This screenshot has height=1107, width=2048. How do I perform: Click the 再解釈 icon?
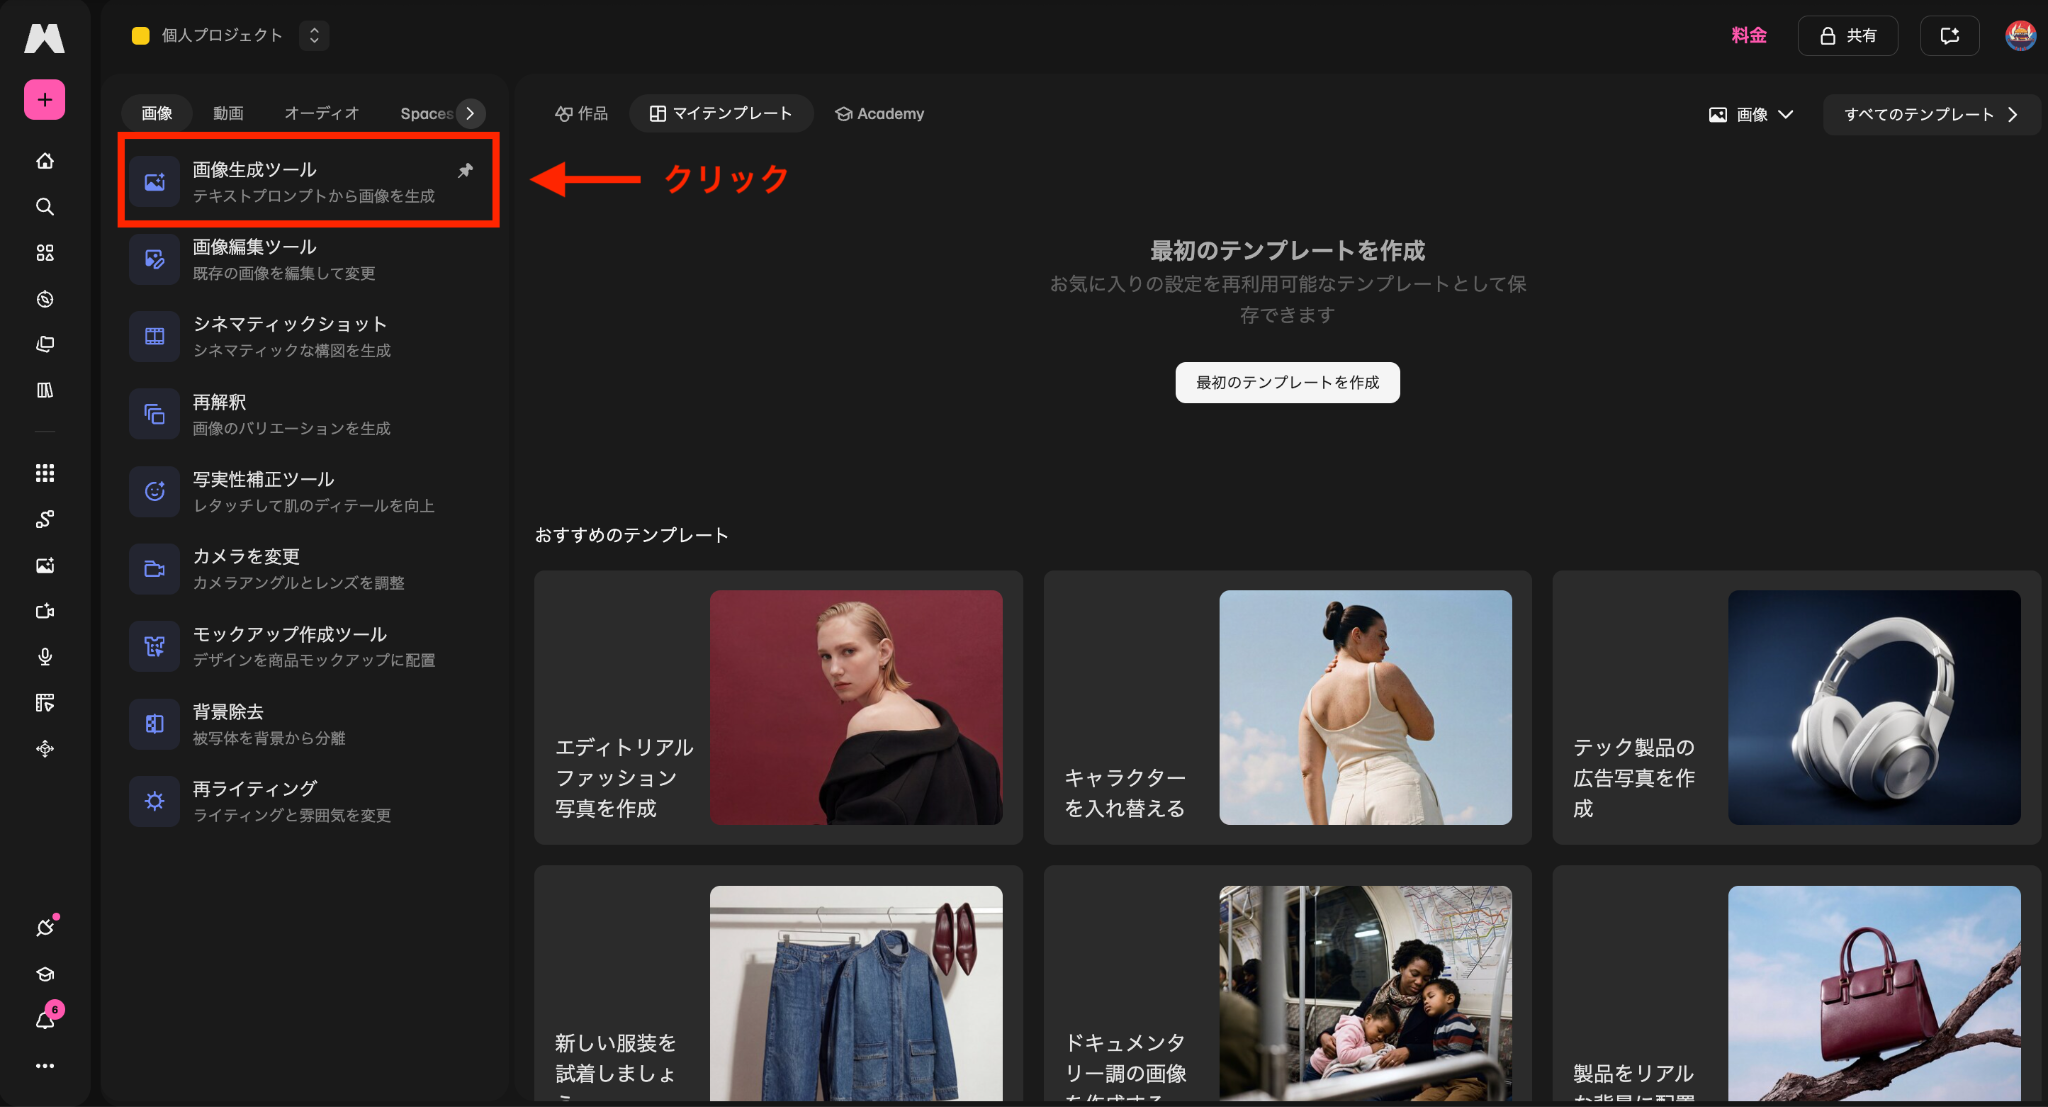click(154, 414)
